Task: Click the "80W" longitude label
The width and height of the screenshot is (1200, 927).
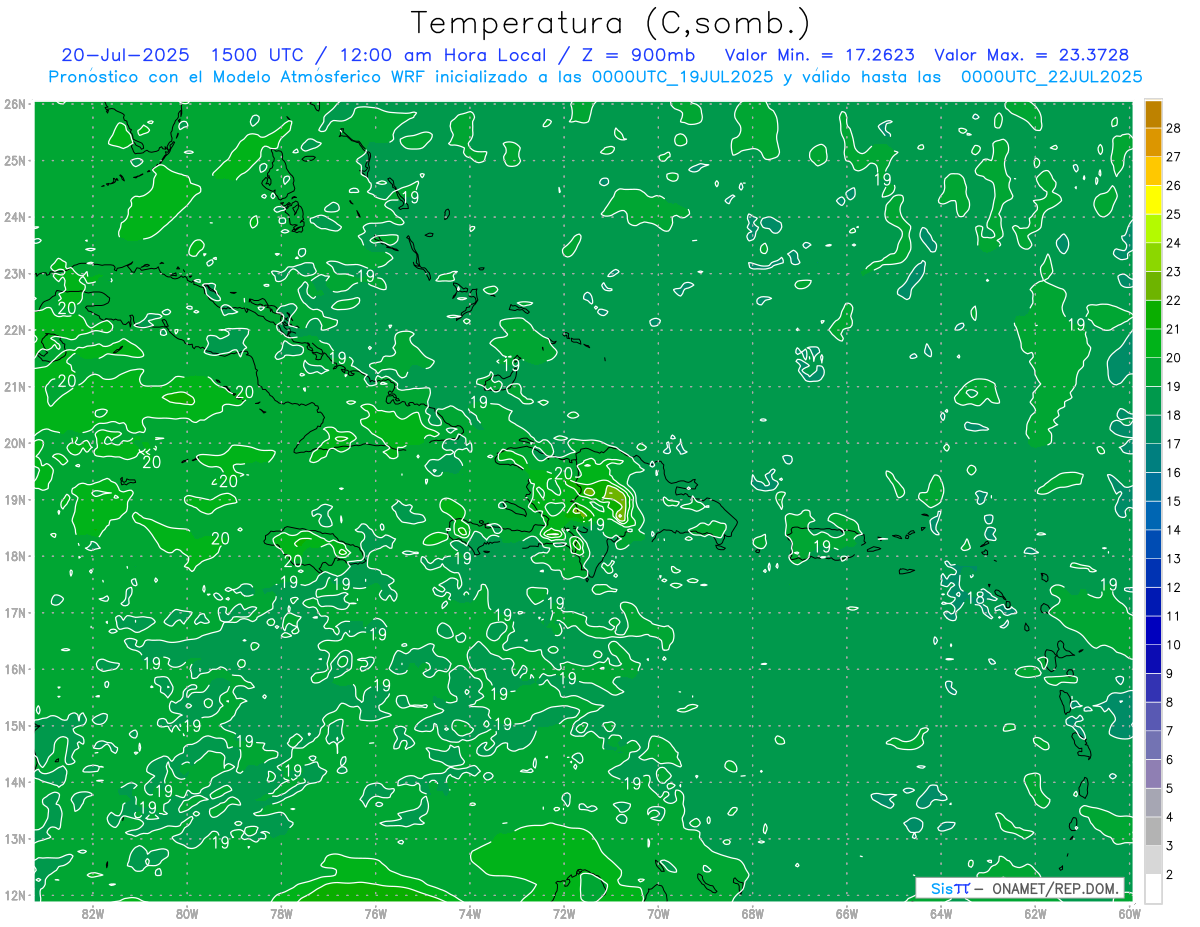Action: (x=187, y=913)
